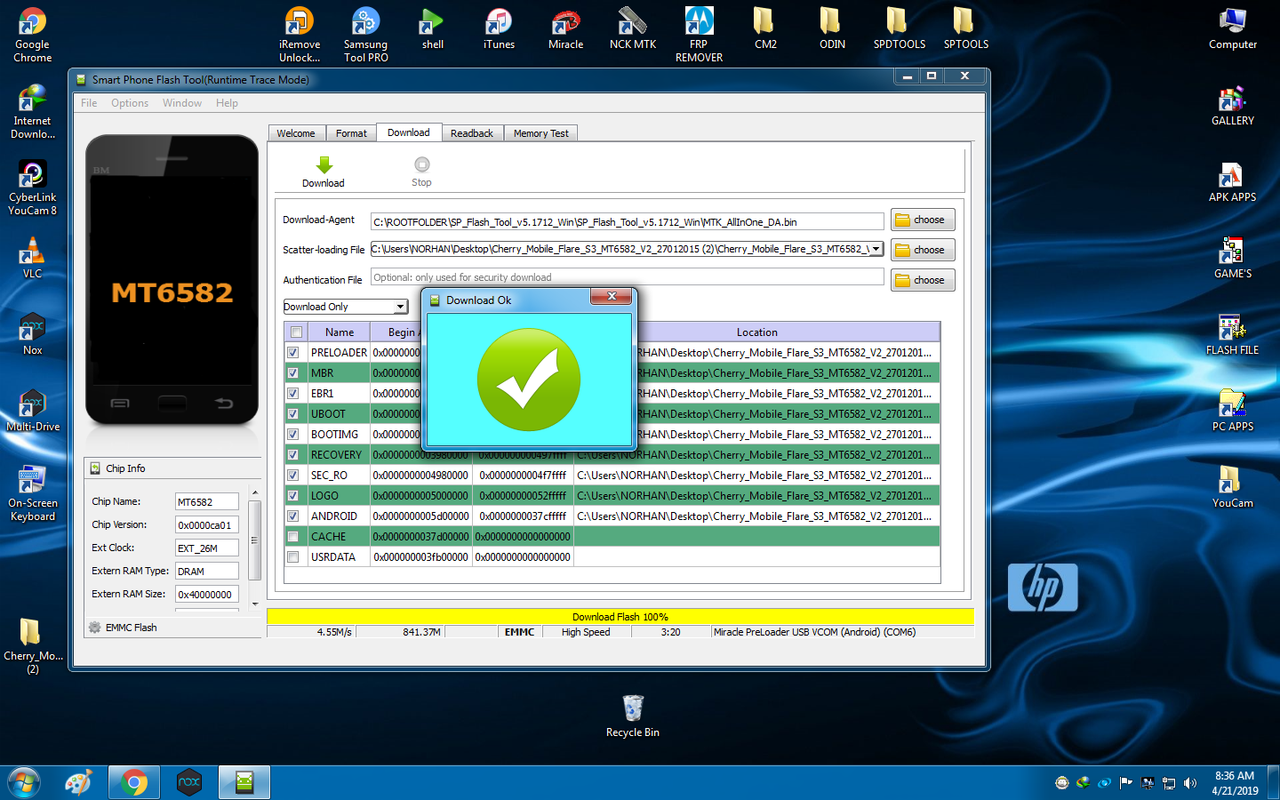Click the Authentication File input field
This screenshot has height=800, width=1280.
627,277
